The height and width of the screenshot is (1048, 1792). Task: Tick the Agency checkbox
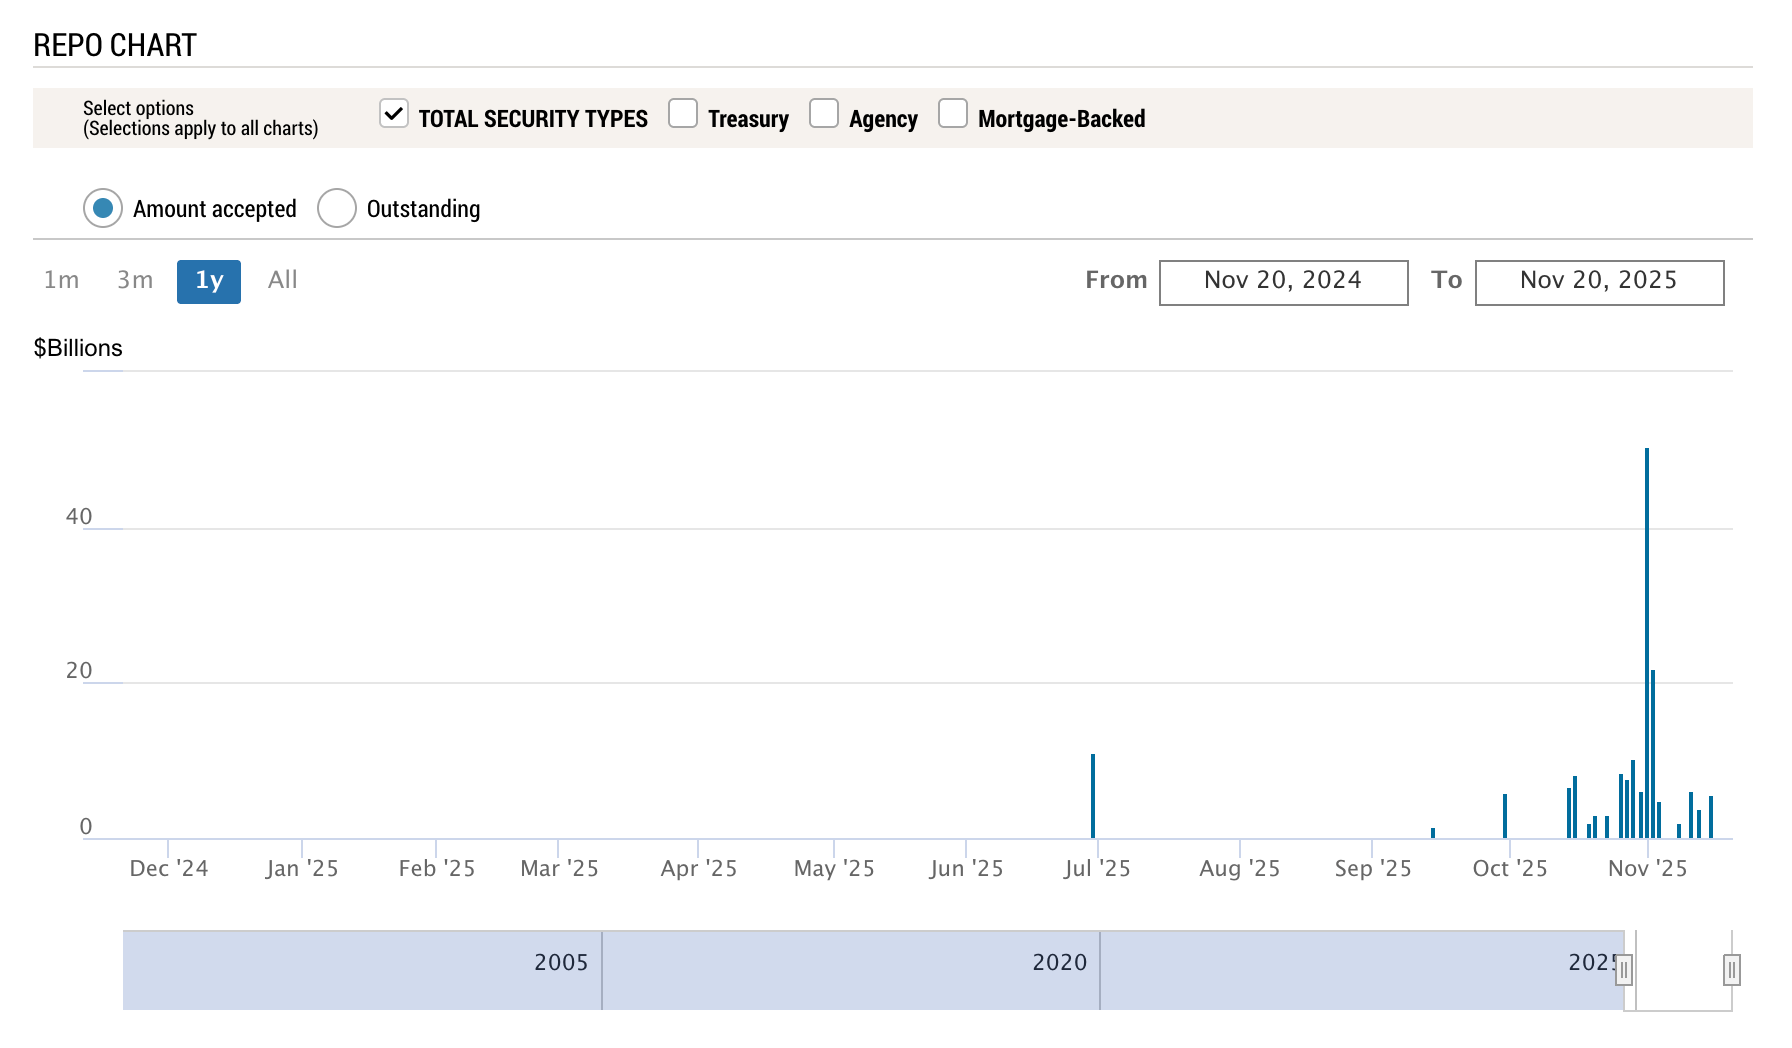(824, 114)
